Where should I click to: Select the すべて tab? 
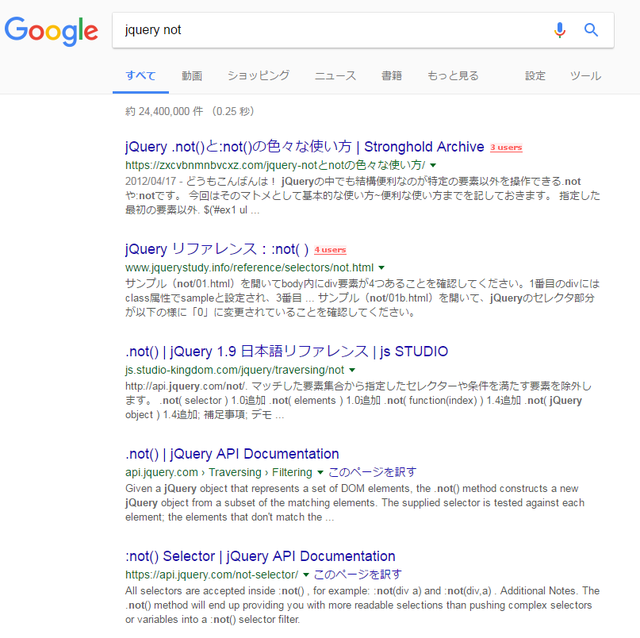click(x=140, y=76)
